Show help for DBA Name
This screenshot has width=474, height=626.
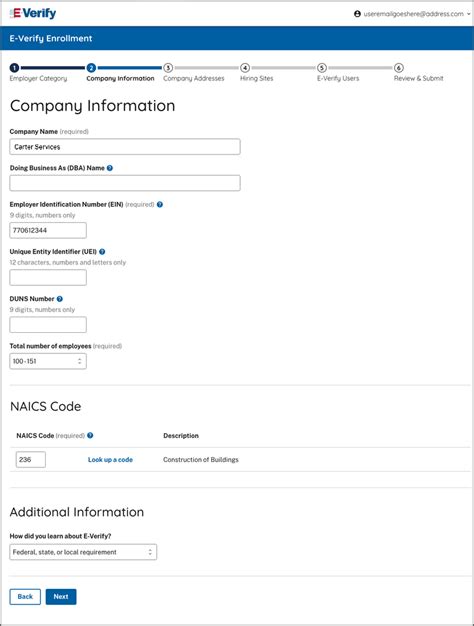click(x=110, y=168)
